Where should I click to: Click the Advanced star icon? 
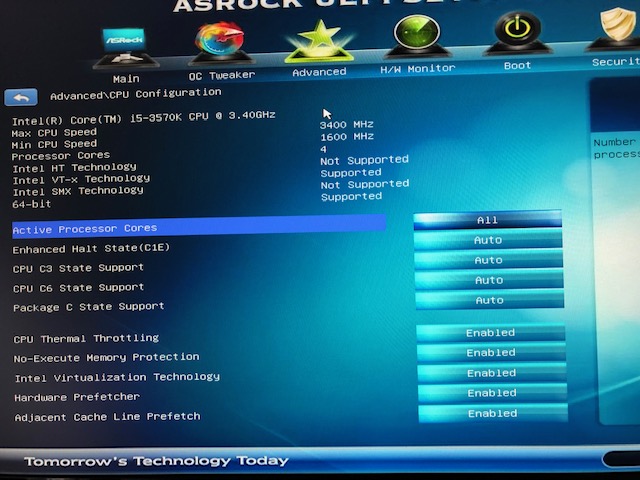coord(319,42)
